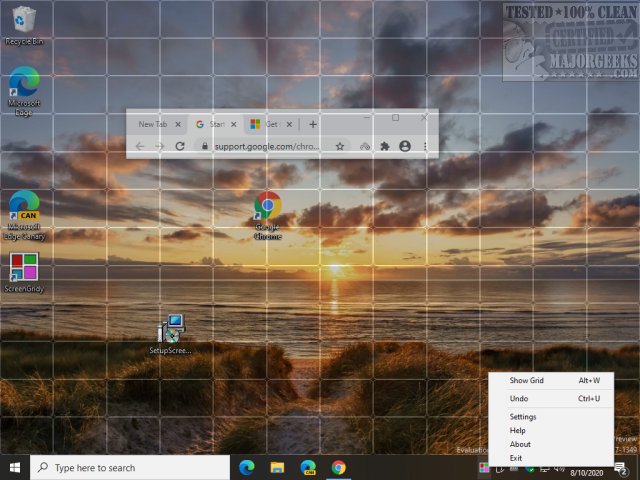
Task: Select the Google Chrome desktop shortcut
Action: click(267, 216)
